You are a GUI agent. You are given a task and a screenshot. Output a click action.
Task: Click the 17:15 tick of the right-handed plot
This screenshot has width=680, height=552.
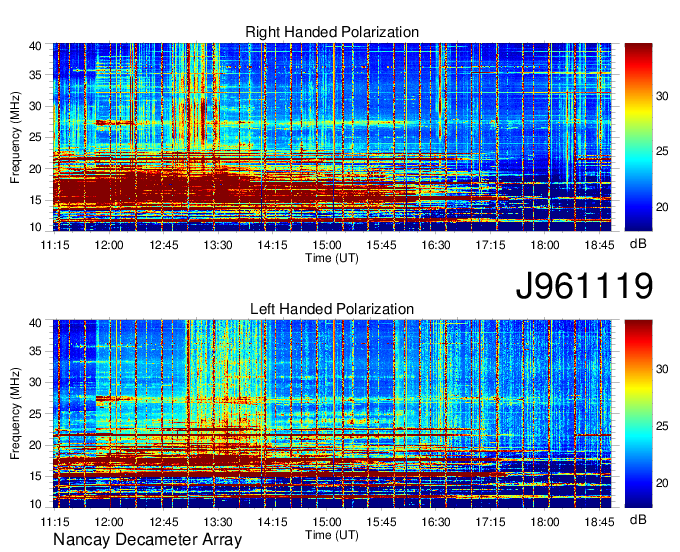490,245
